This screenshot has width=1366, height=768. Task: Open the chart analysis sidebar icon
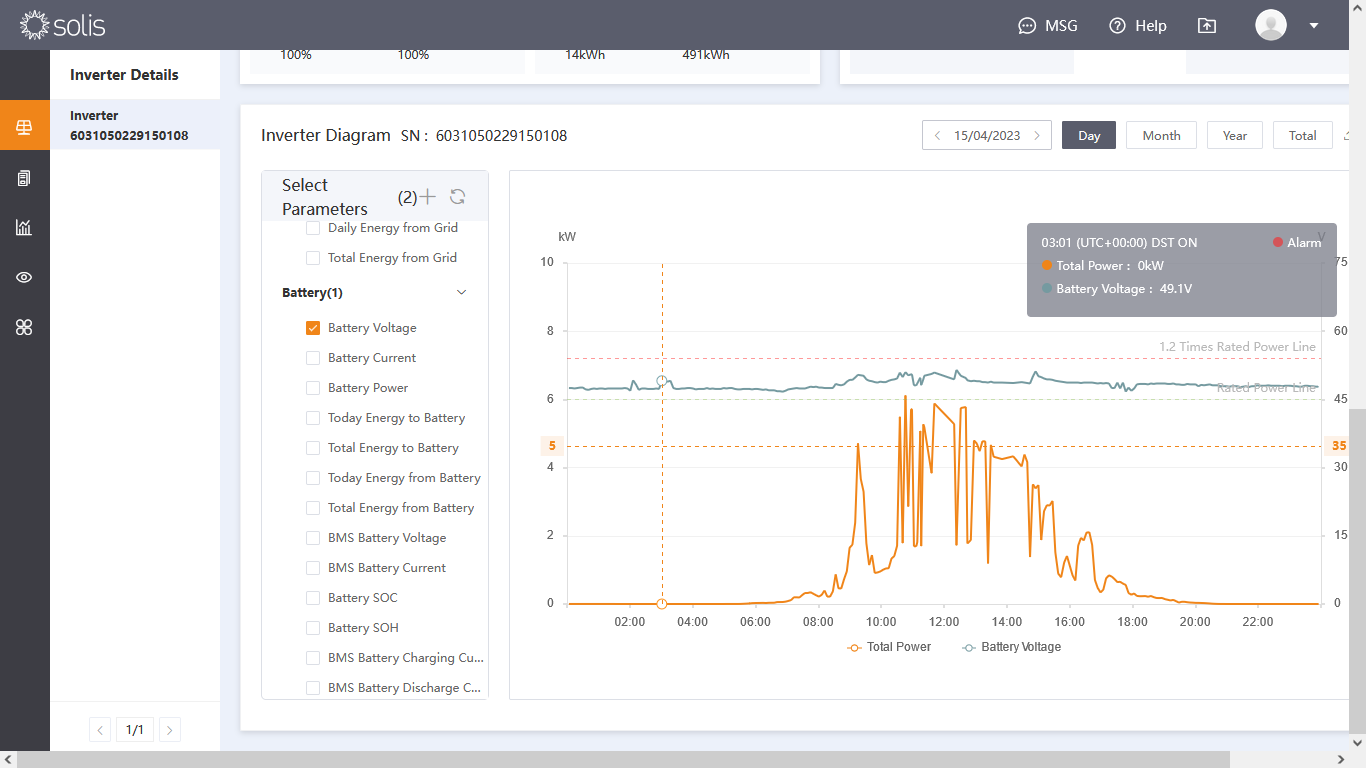coord(25,228)
